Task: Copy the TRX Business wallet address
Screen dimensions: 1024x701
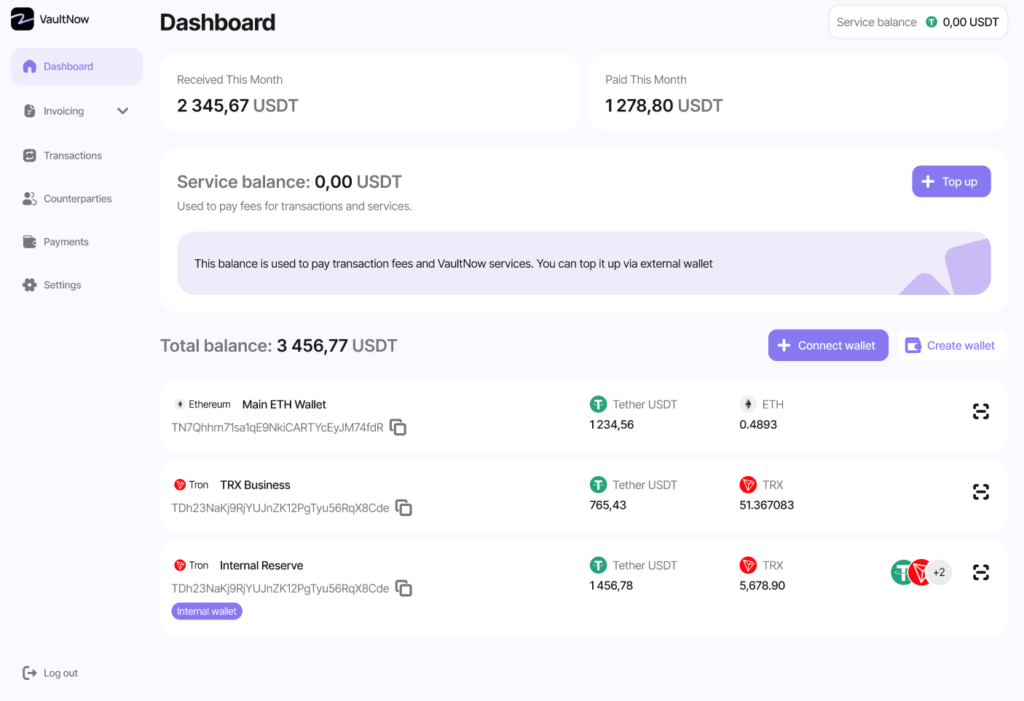Action: (404, 508)
